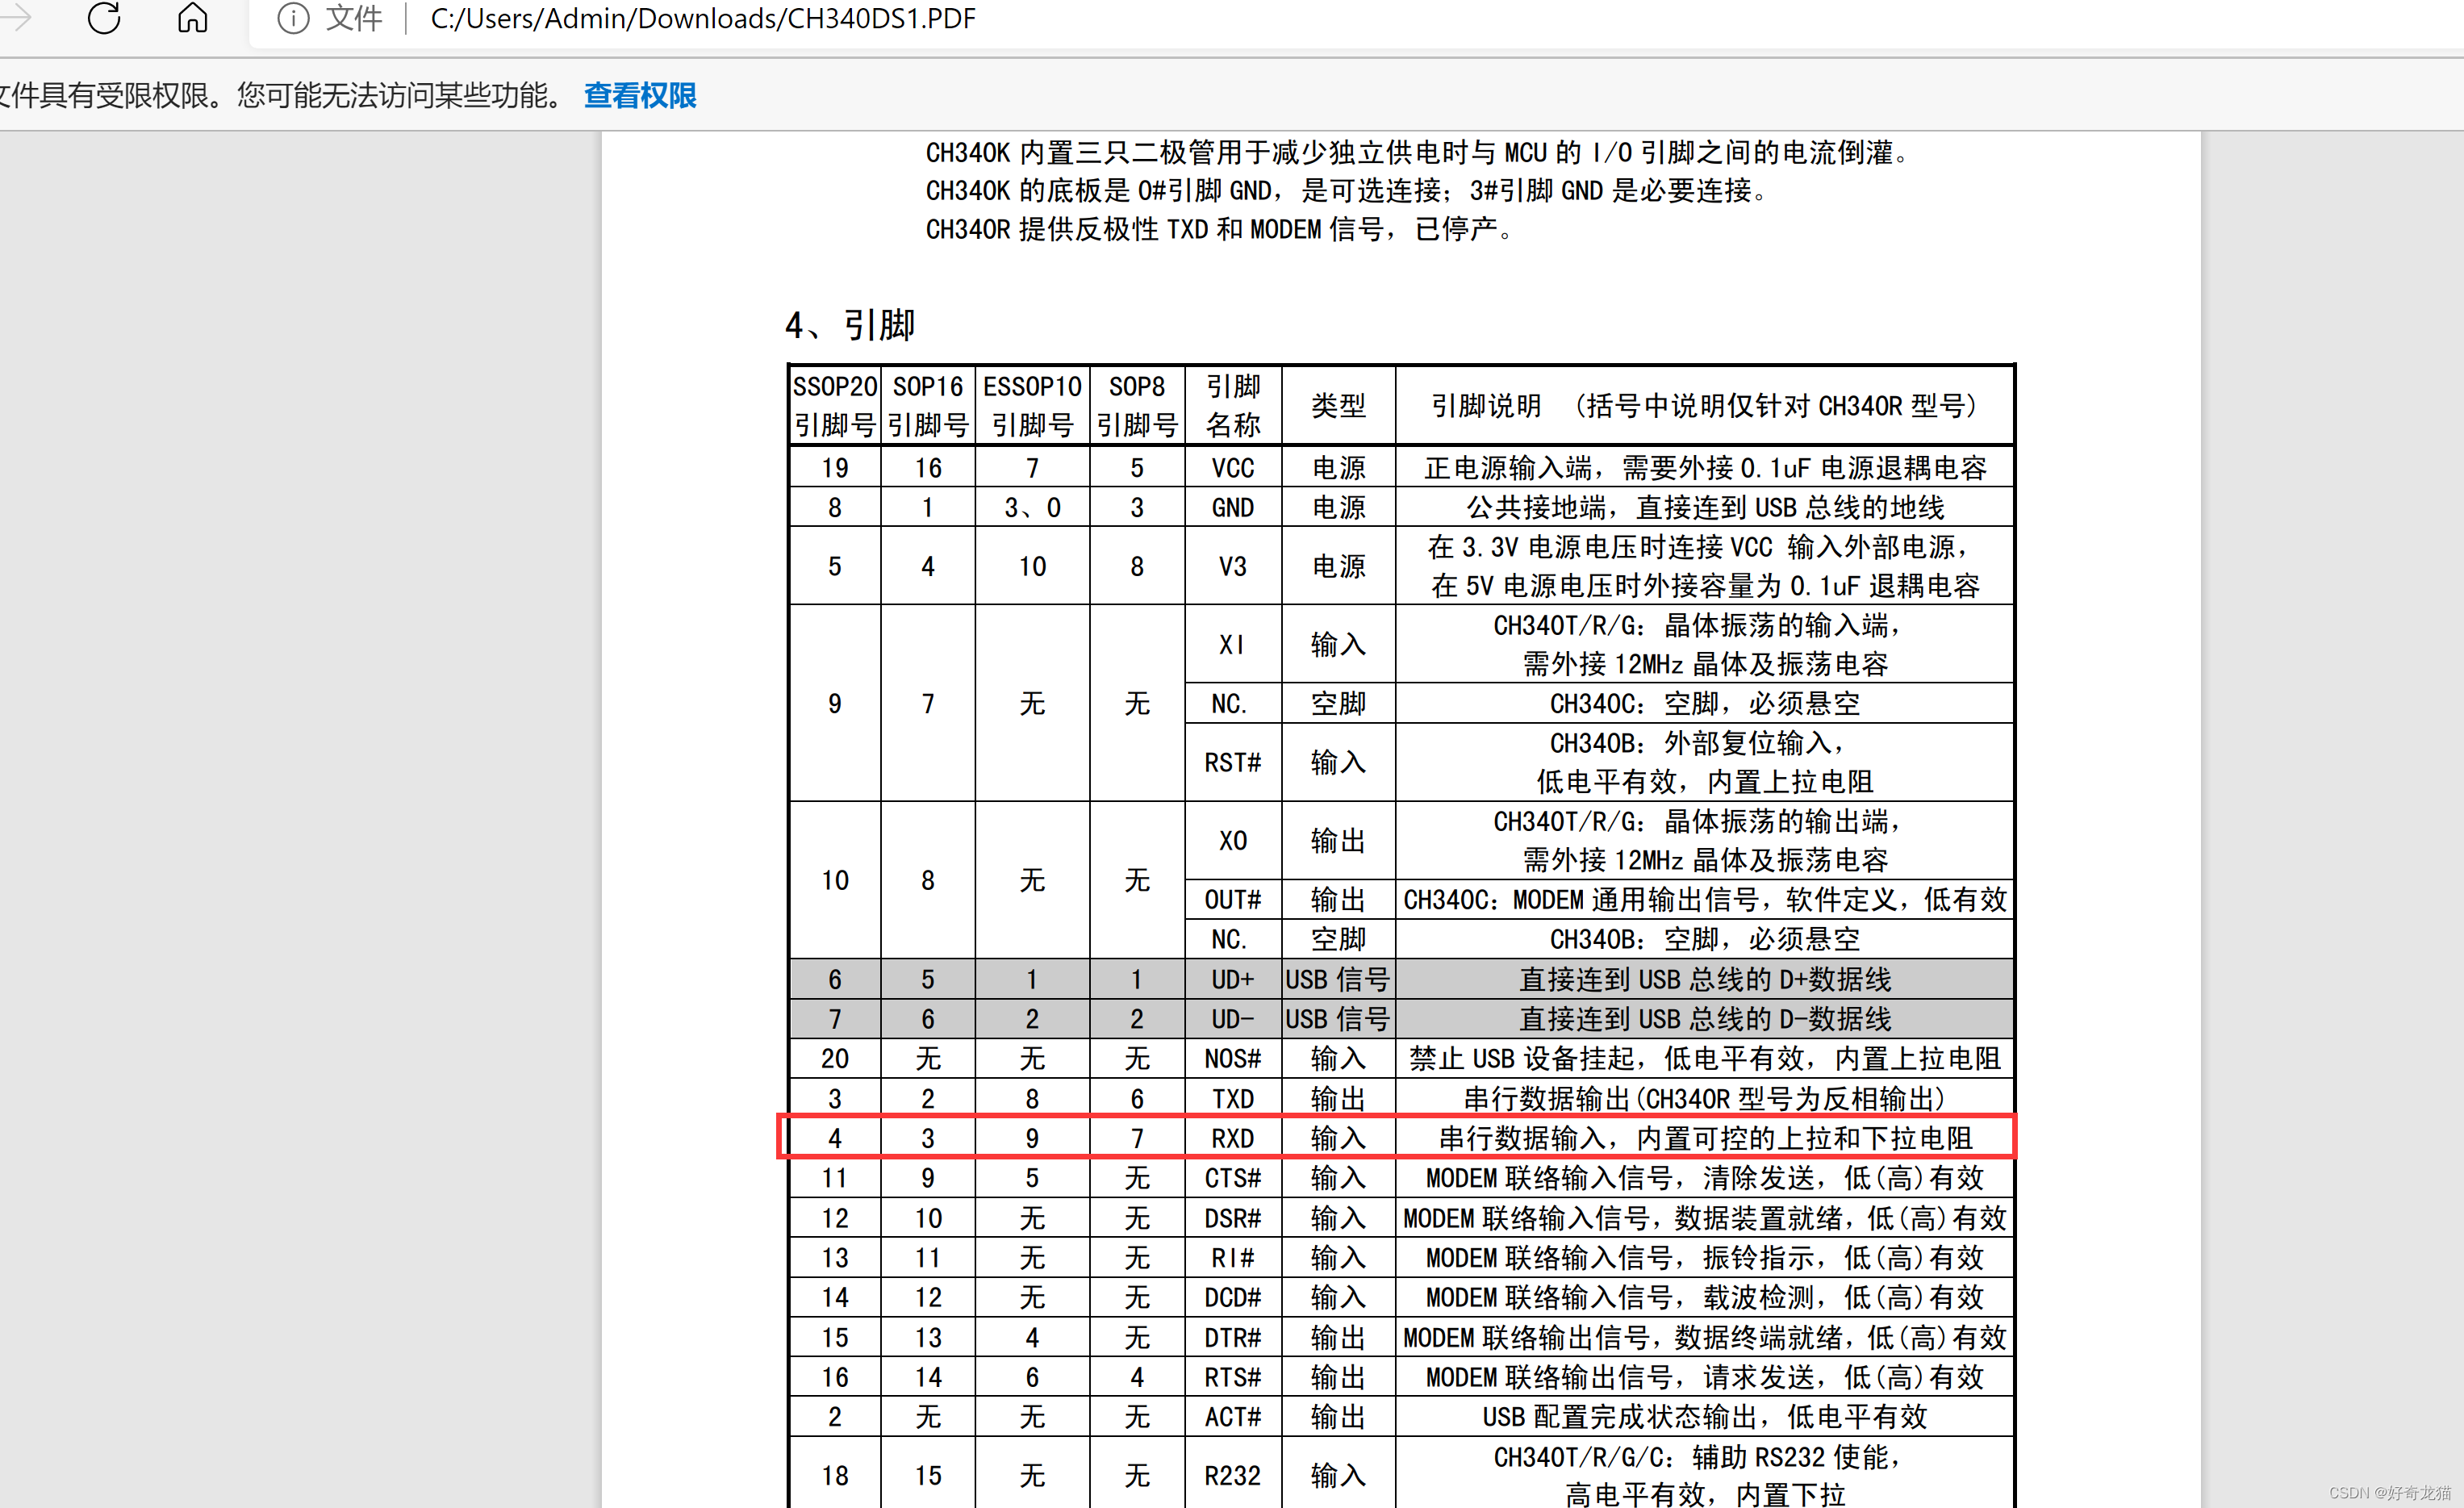The width and height of the screenshot is (2464, 1508).
Task: Click the UD+ pin name cell
Action: (1232, 979)
